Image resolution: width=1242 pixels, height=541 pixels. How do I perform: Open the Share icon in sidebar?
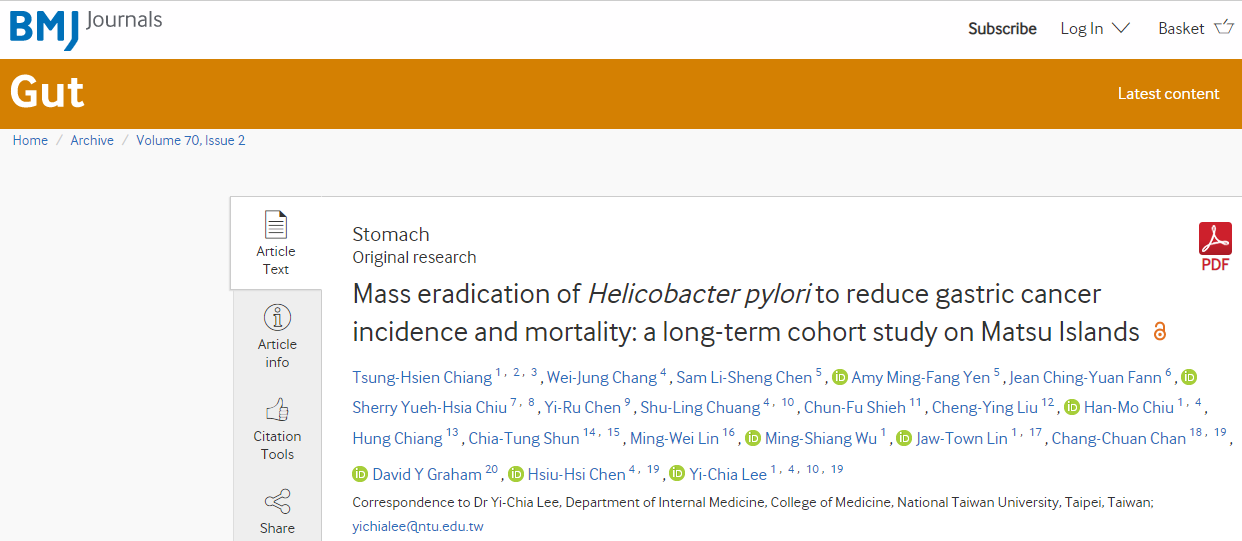[277, 502]
